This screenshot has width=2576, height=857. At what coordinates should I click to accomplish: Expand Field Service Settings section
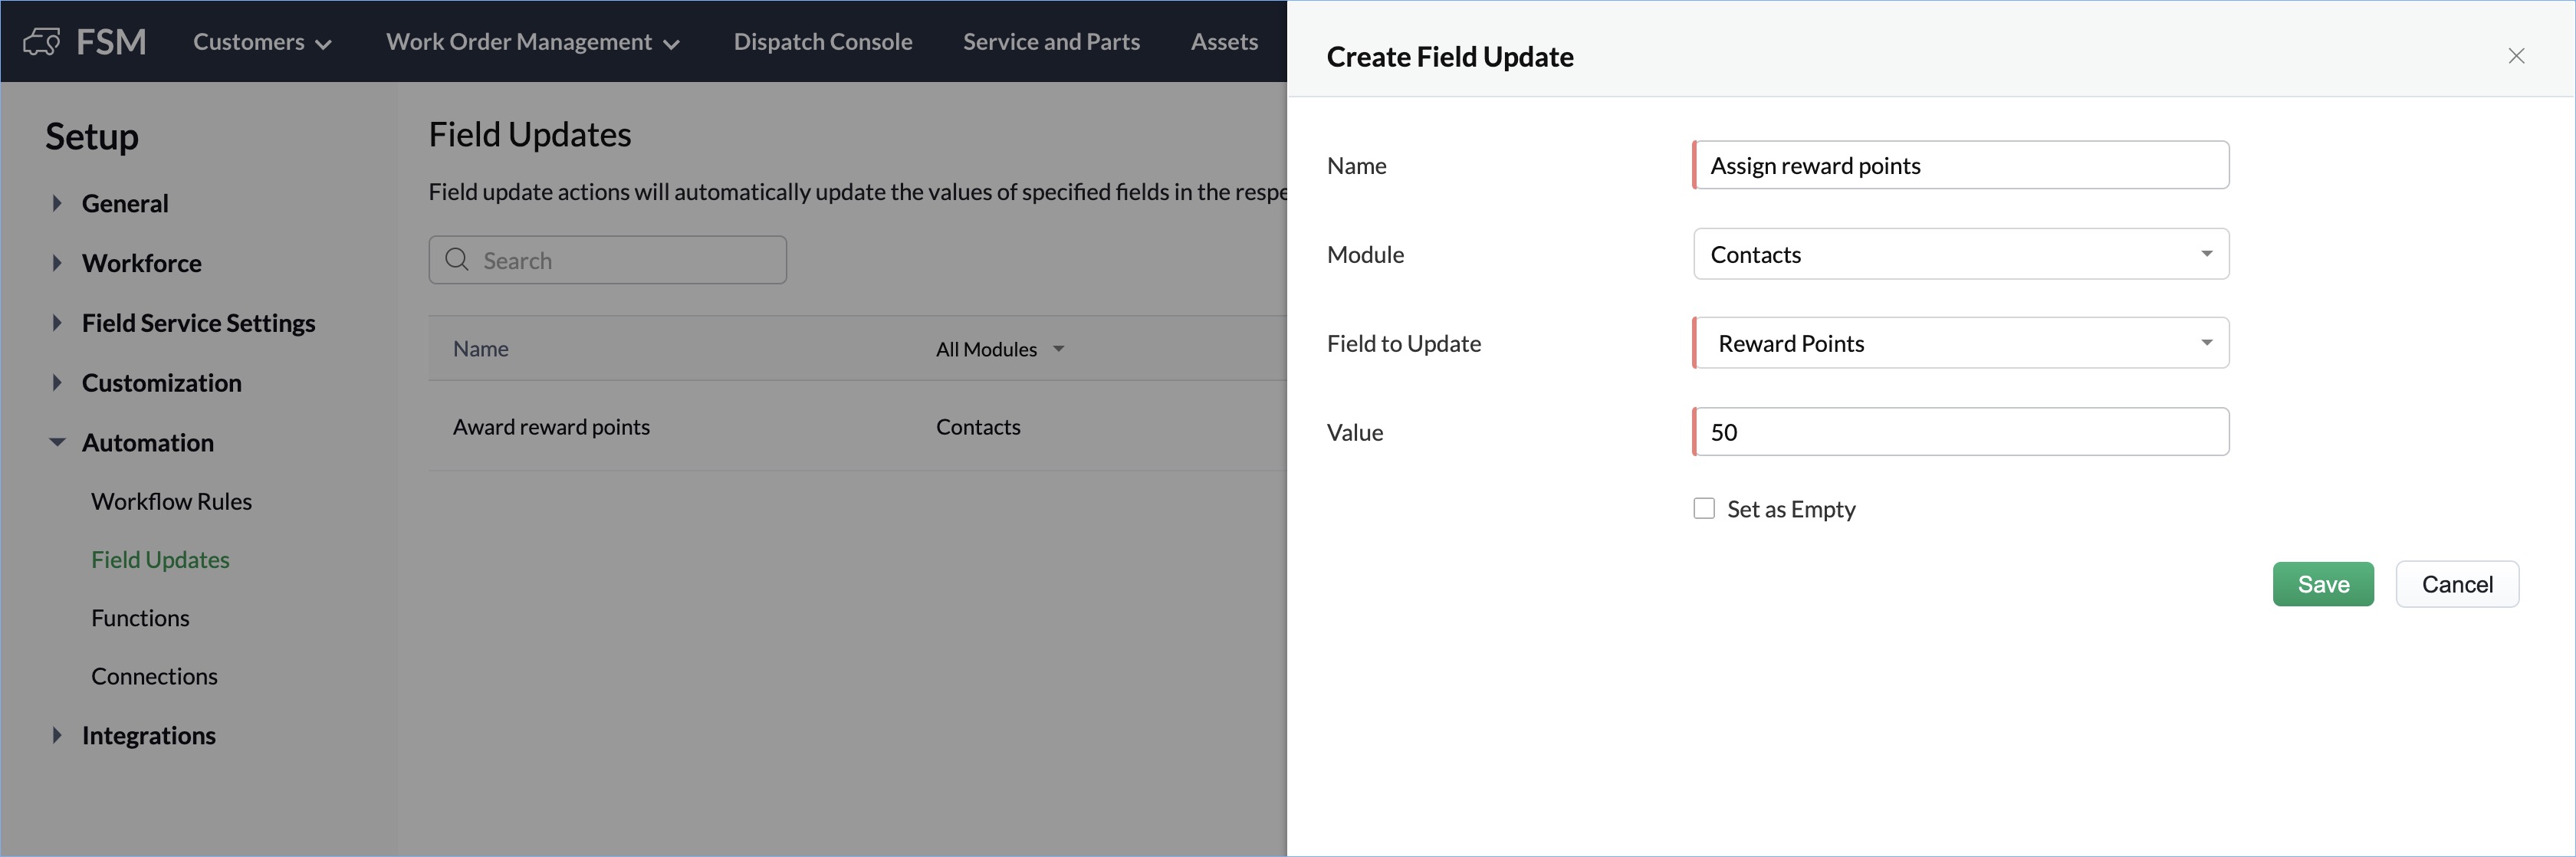[x=57, y=323]
